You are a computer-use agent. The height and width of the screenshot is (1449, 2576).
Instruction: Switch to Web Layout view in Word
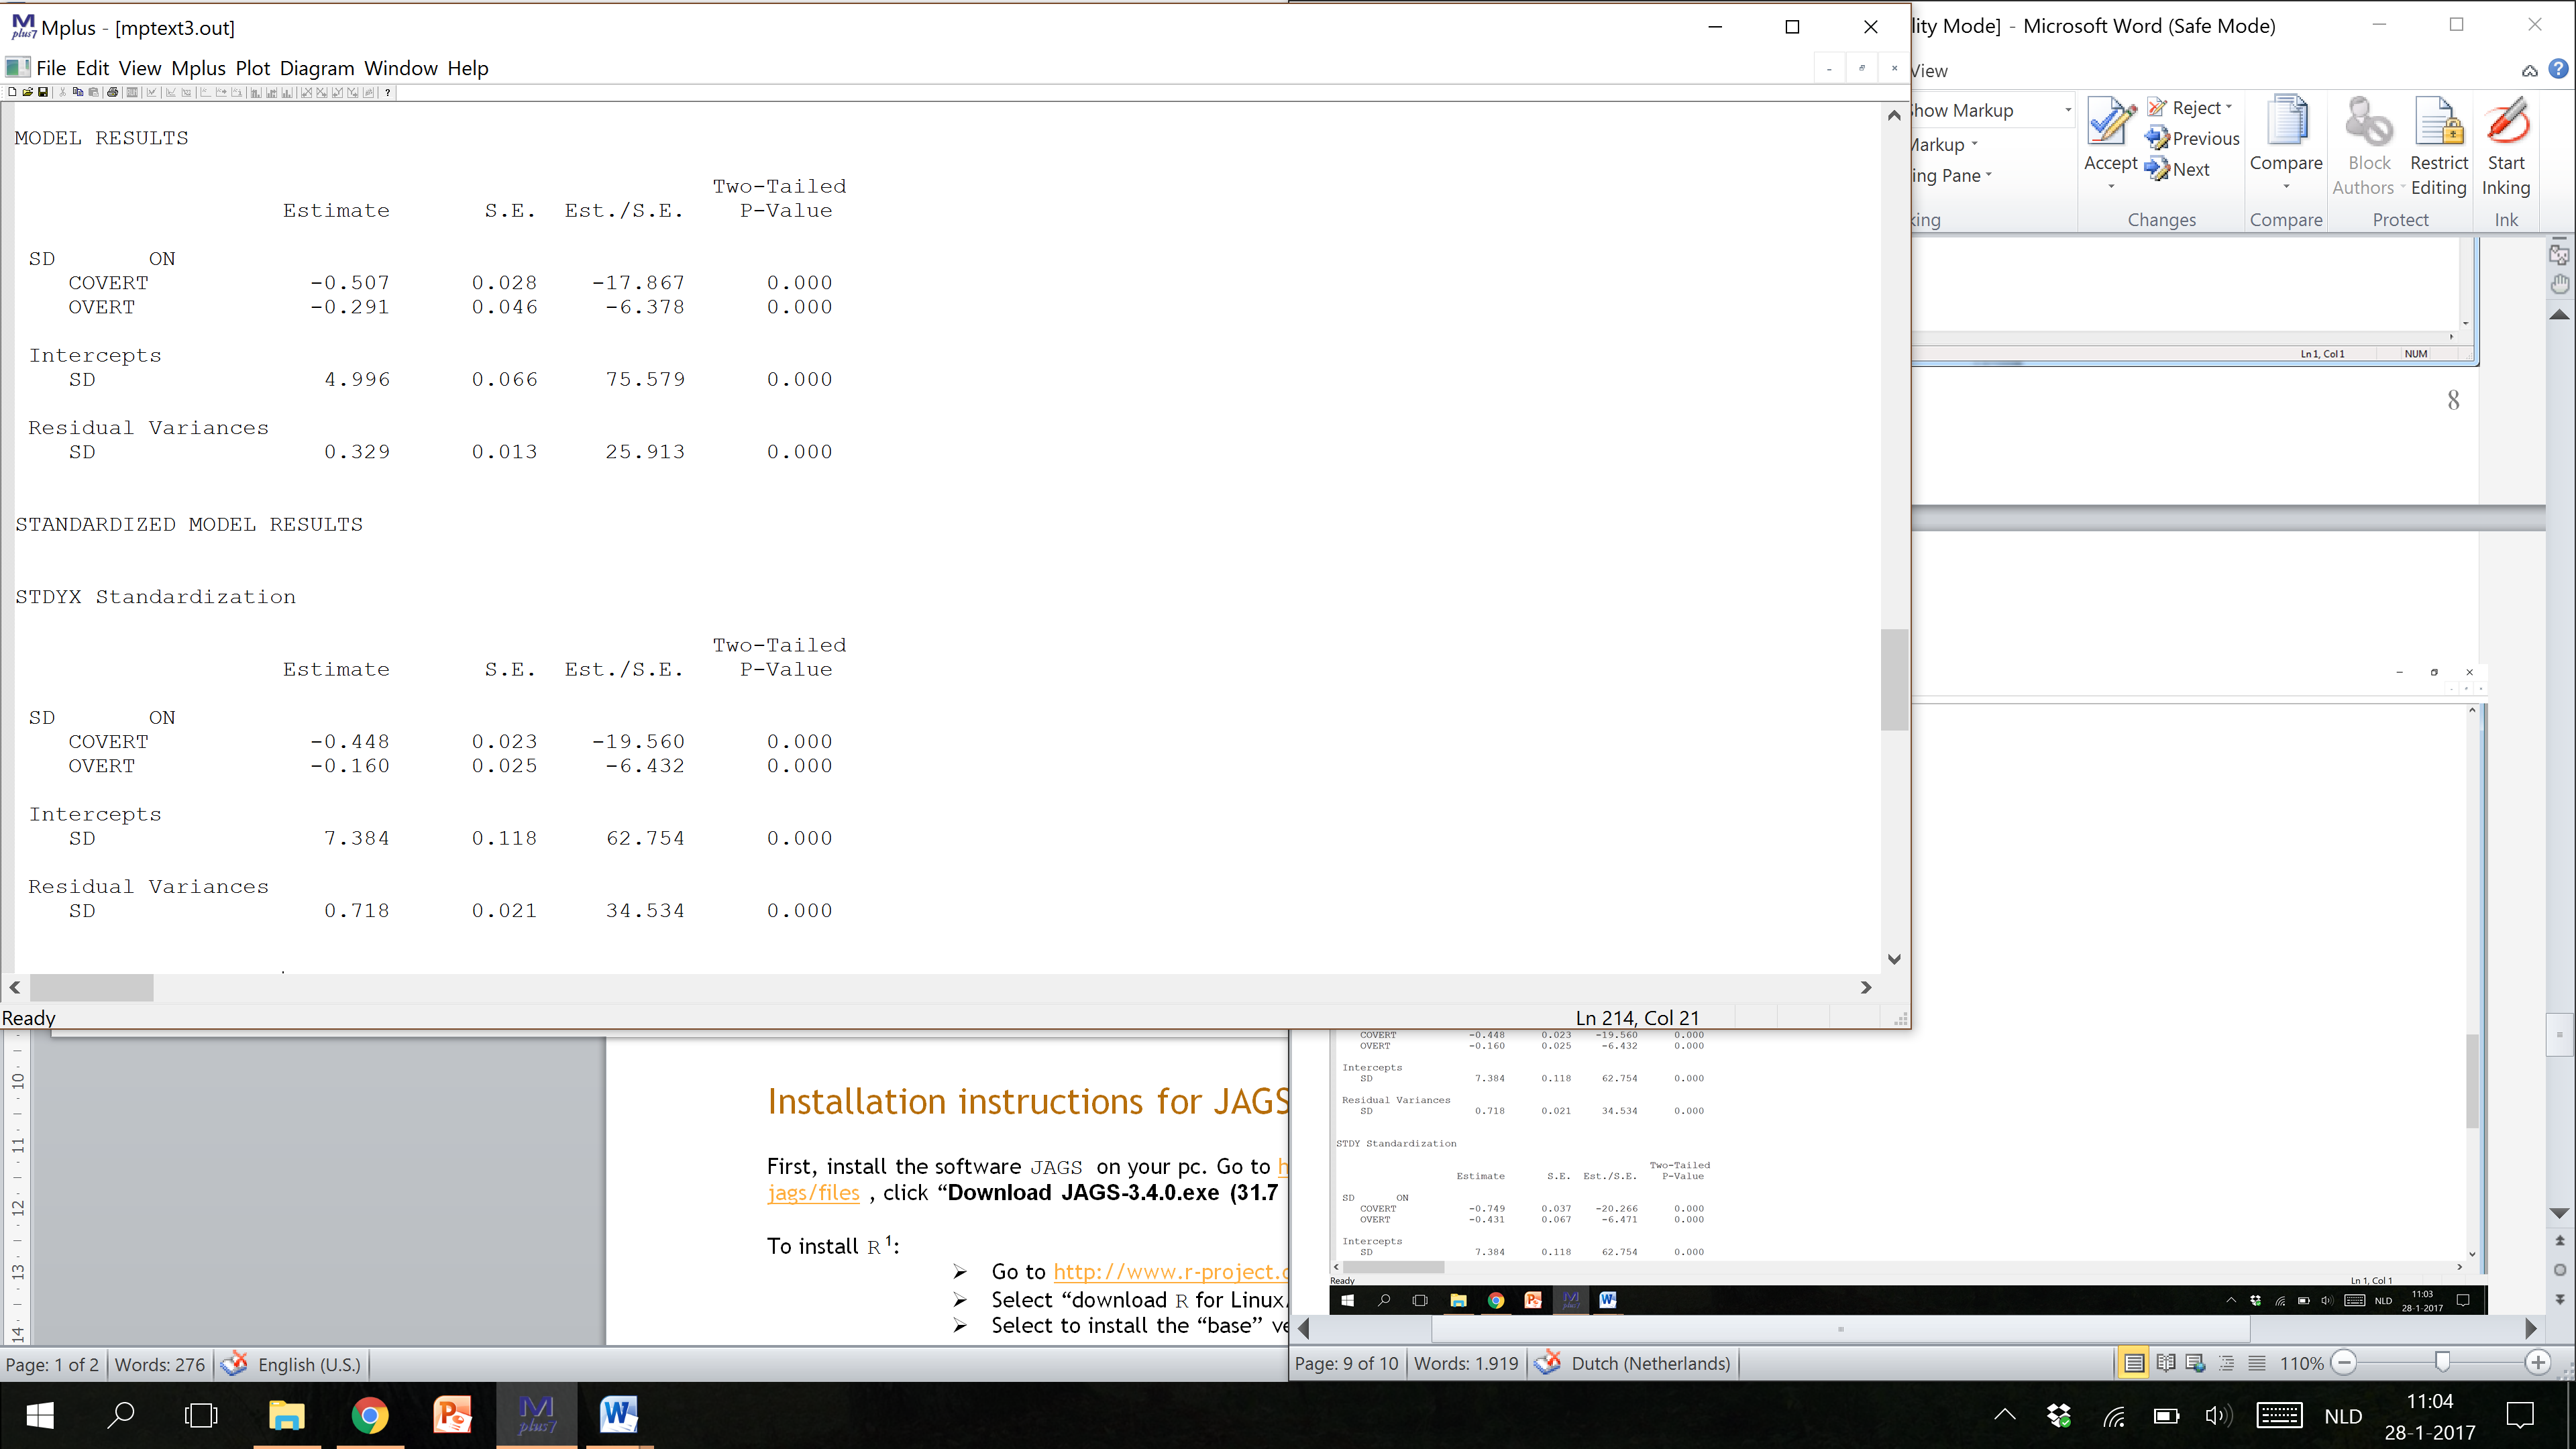tap(2196, 1362)
